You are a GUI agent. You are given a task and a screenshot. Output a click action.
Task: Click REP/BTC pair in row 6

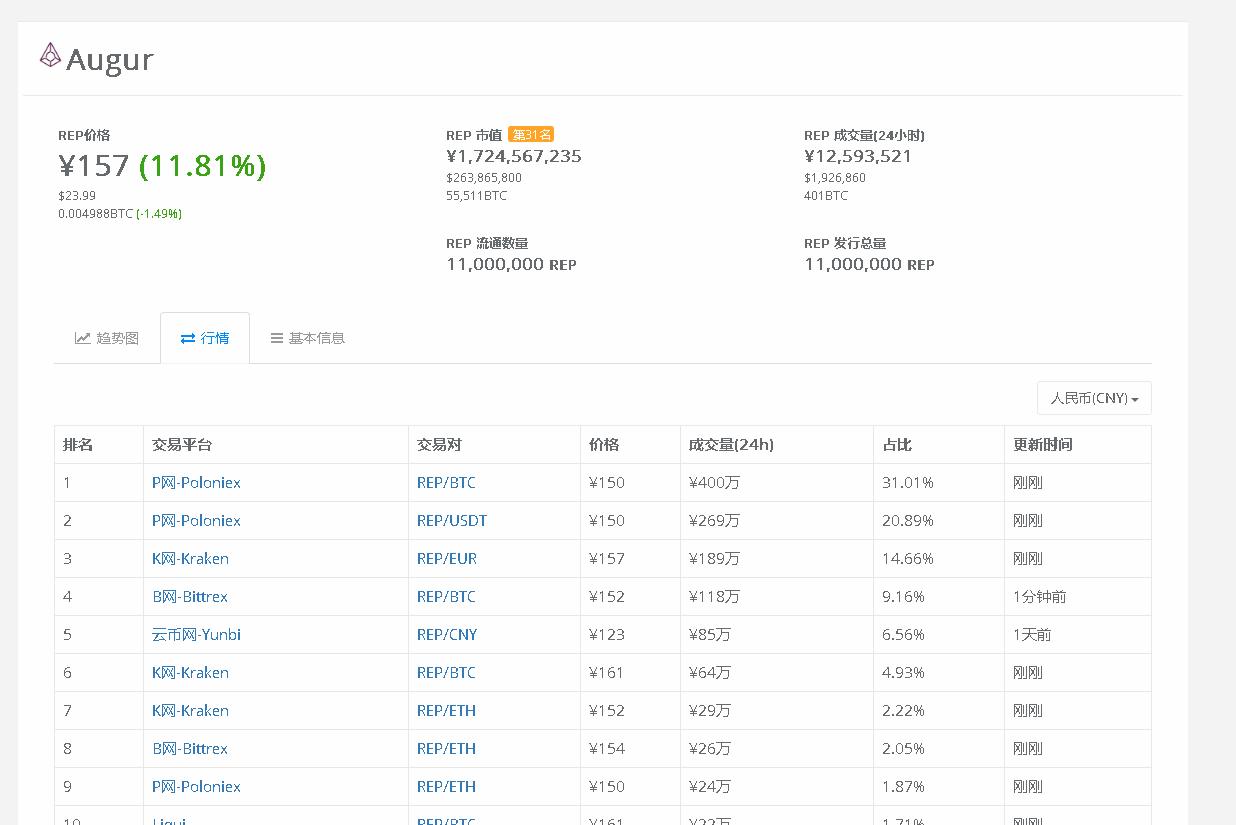[446, 672]
